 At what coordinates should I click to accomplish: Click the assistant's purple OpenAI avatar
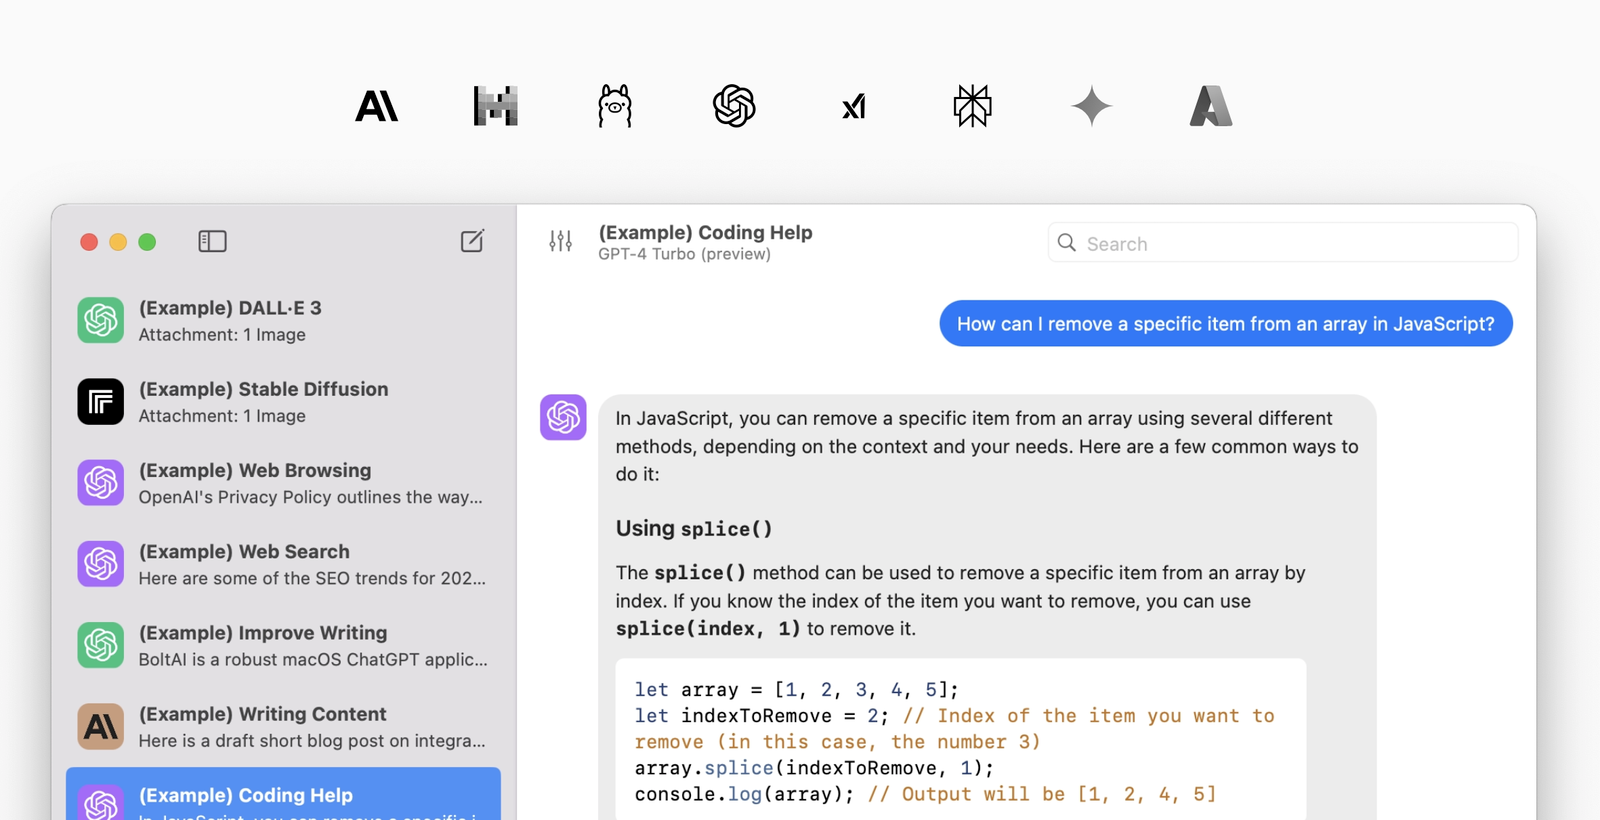563,417
